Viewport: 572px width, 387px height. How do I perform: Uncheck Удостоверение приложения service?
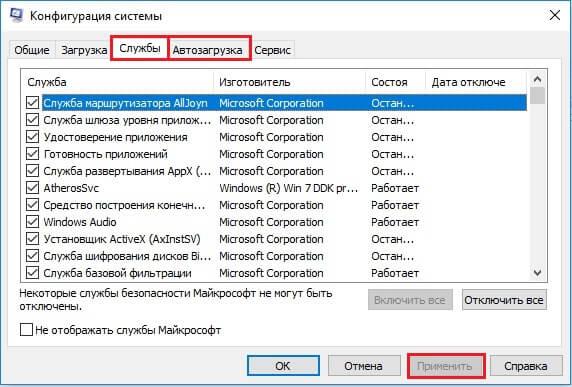point(32,137)
